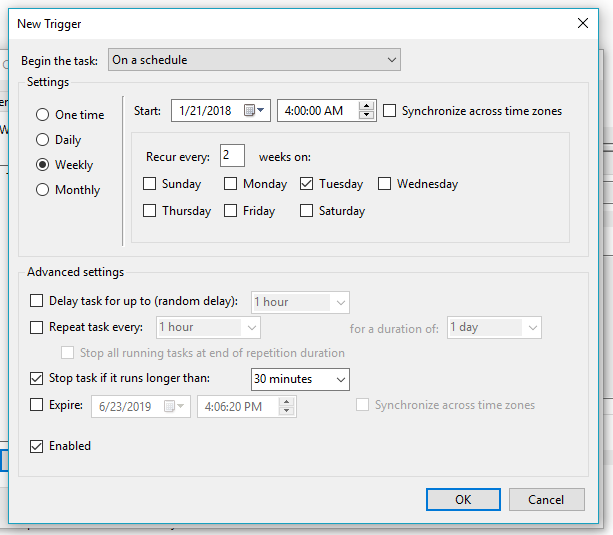Close the New Trigger dialog
Screen dimensions: 613x535
[x=583, y=22]
